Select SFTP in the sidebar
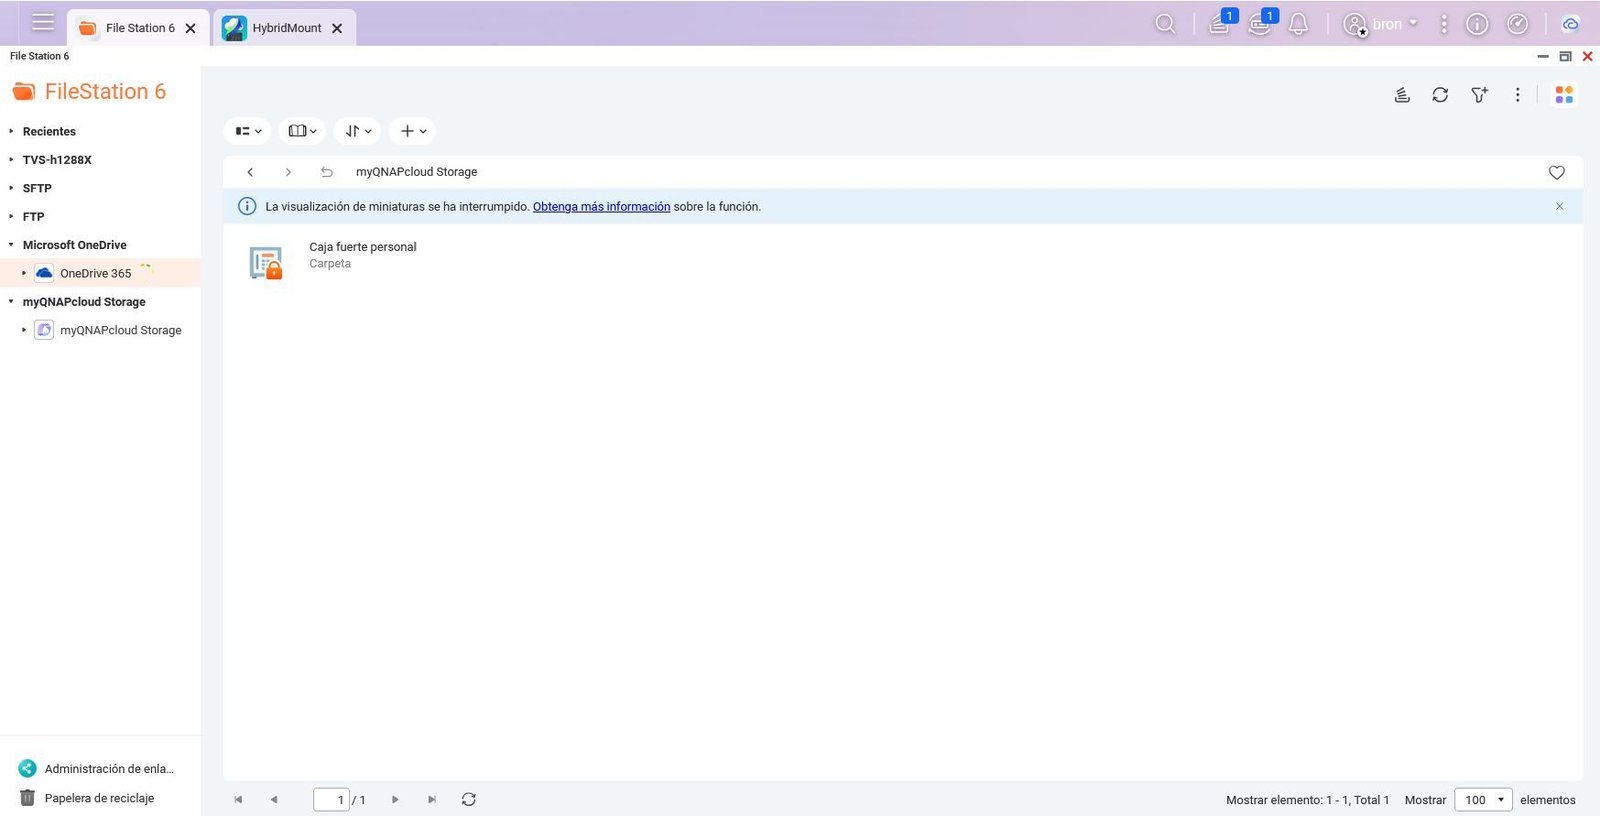 (x=37, y=188)
